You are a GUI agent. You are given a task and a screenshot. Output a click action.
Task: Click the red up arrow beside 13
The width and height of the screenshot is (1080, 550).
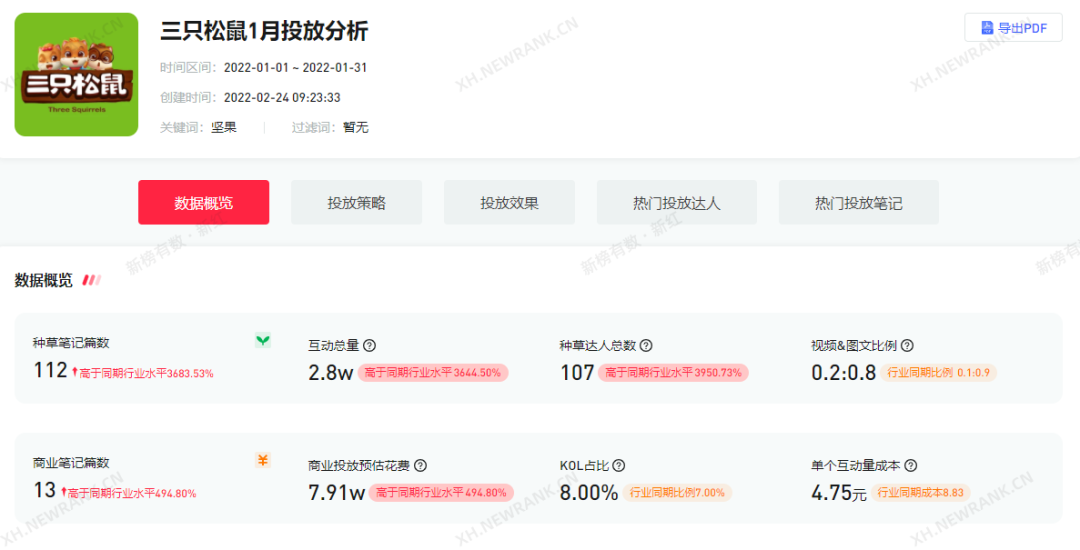[63, 492]
